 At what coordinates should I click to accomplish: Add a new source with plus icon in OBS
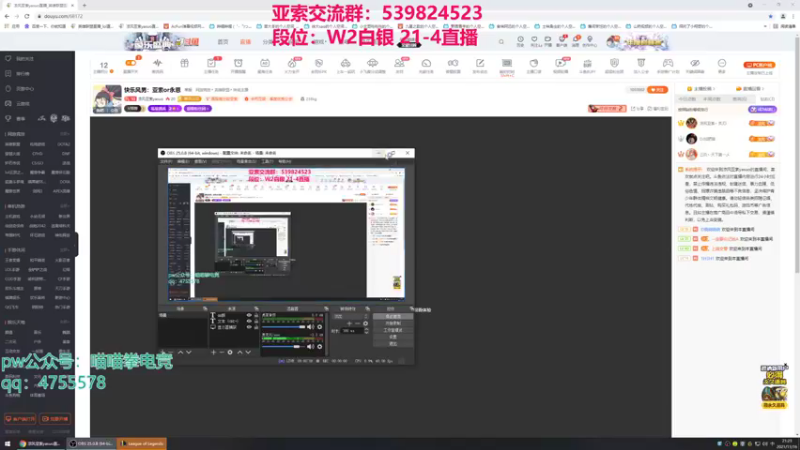[x=213, y=352]
